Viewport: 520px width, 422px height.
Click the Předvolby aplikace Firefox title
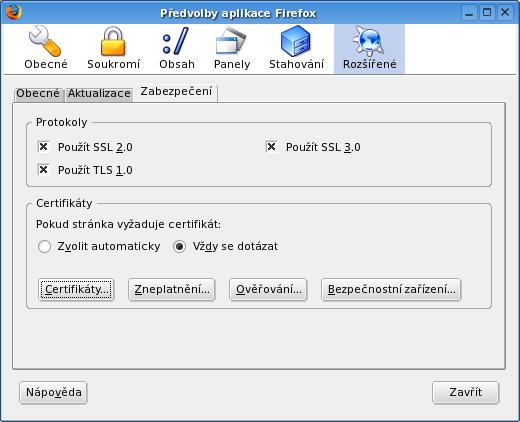tap(238, 13)
